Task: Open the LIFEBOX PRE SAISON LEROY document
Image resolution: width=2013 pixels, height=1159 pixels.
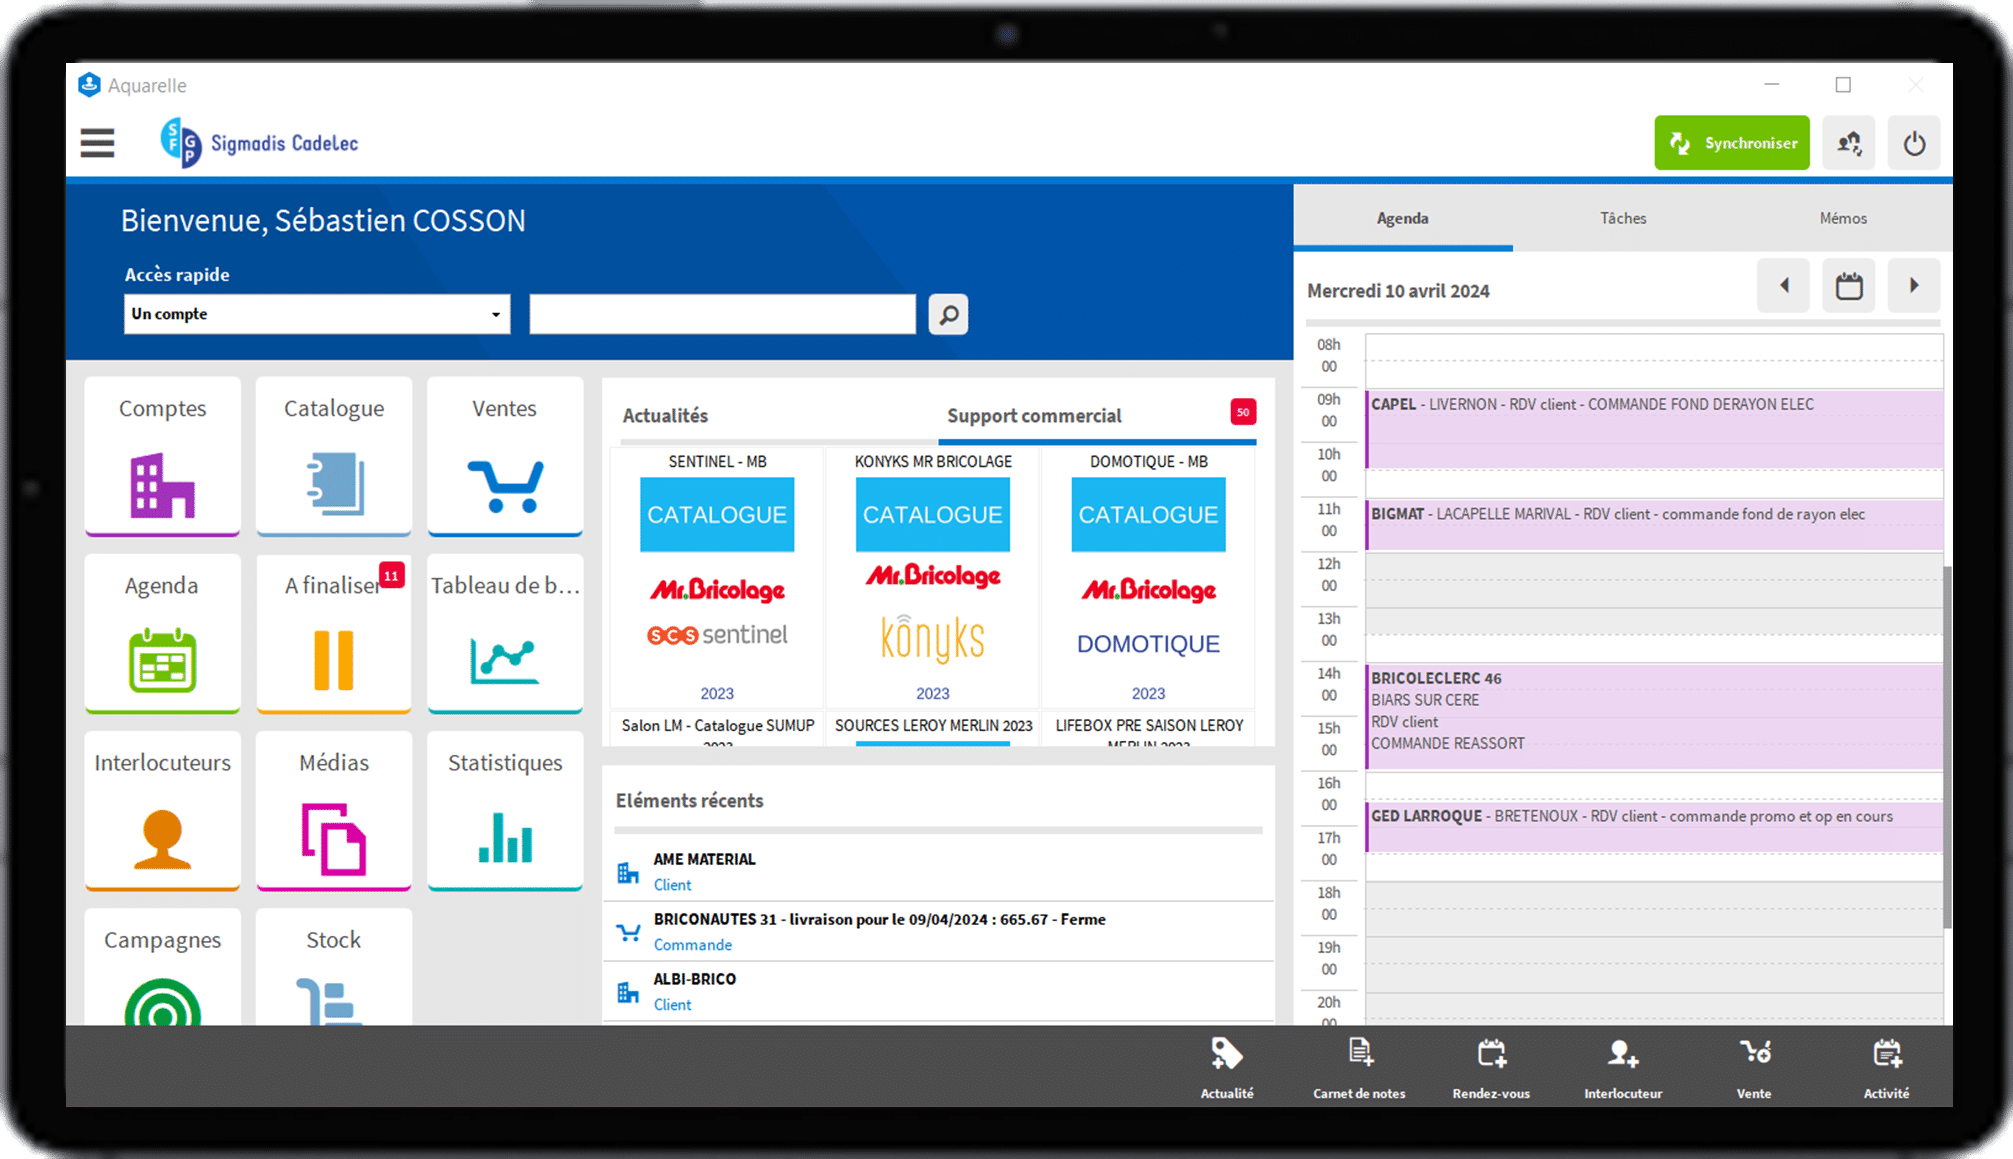Action: coord(1148,730)
